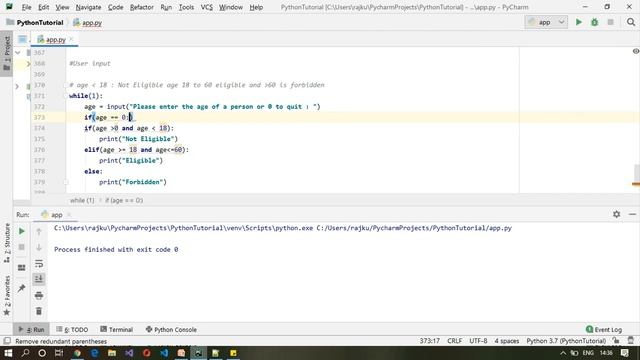The height and width of the screenshot is (360, 640).
Task: Open the Python Console tool window
Action: pos(171,329)
